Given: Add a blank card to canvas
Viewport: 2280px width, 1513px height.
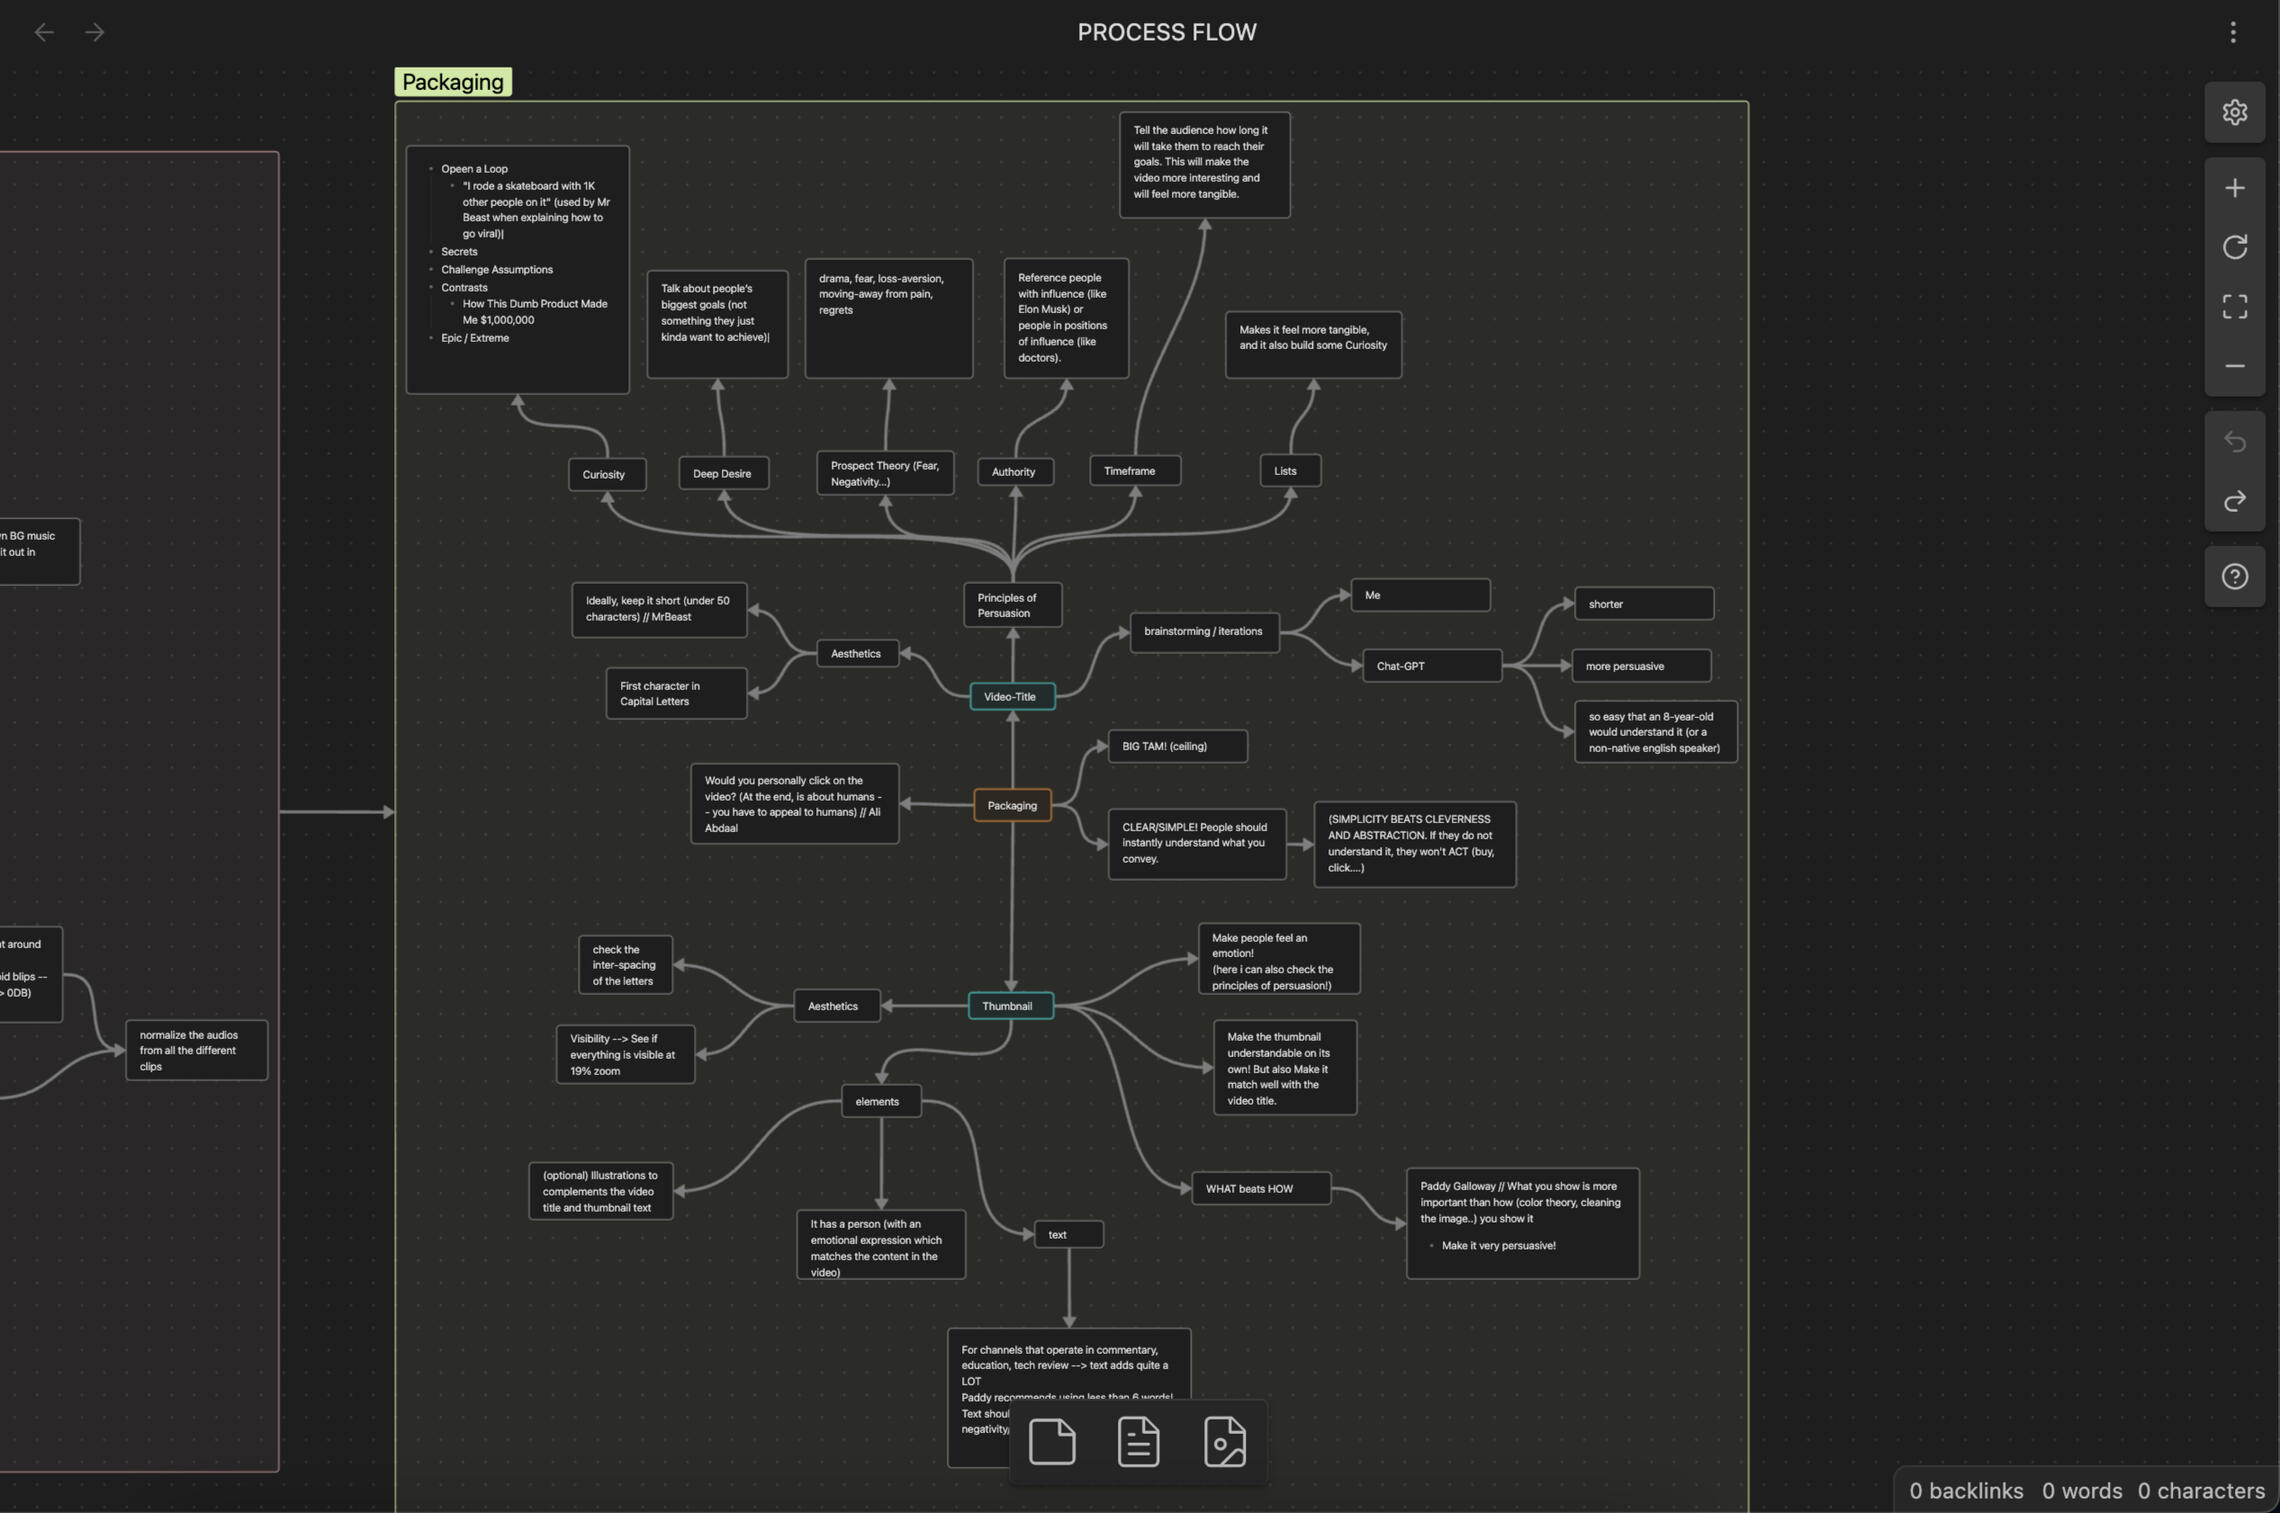Looking at the screenshot, I should pos(1051,1441).
